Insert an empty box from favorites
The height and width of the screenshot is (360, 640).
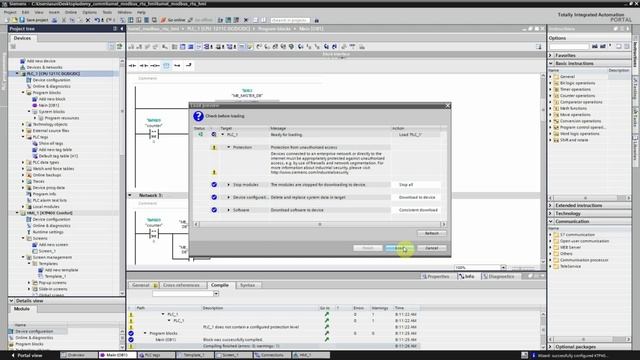166,65
